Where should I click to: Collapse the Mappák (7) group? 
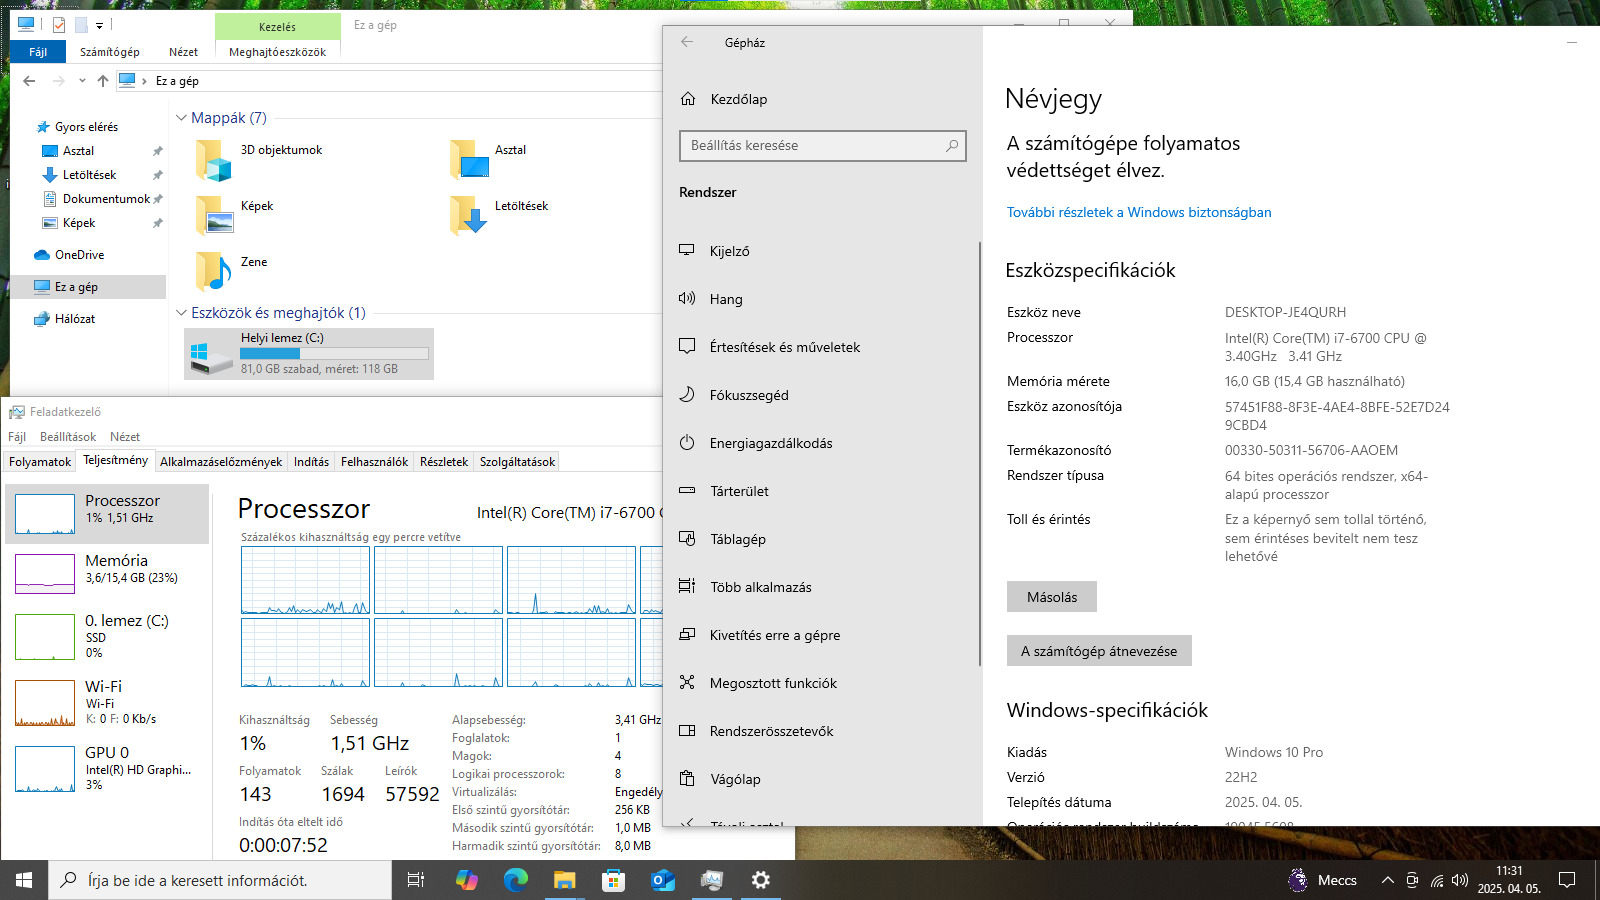pyautogui.click(x=182, y=118)
